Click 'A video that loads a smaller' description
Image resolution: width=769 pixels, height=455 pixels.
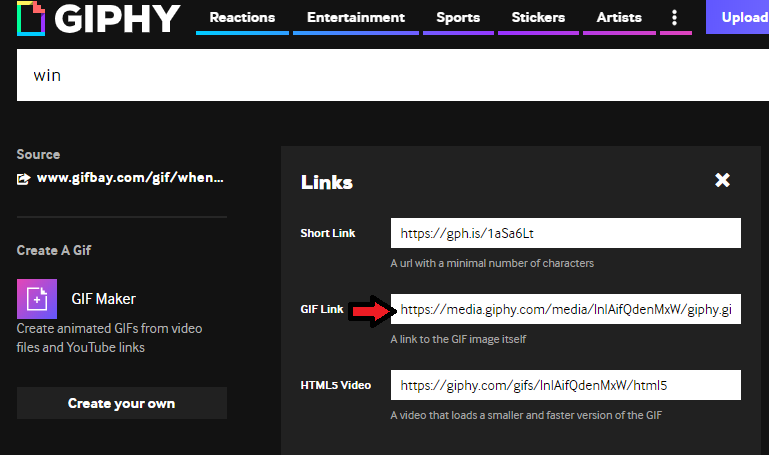526,415
